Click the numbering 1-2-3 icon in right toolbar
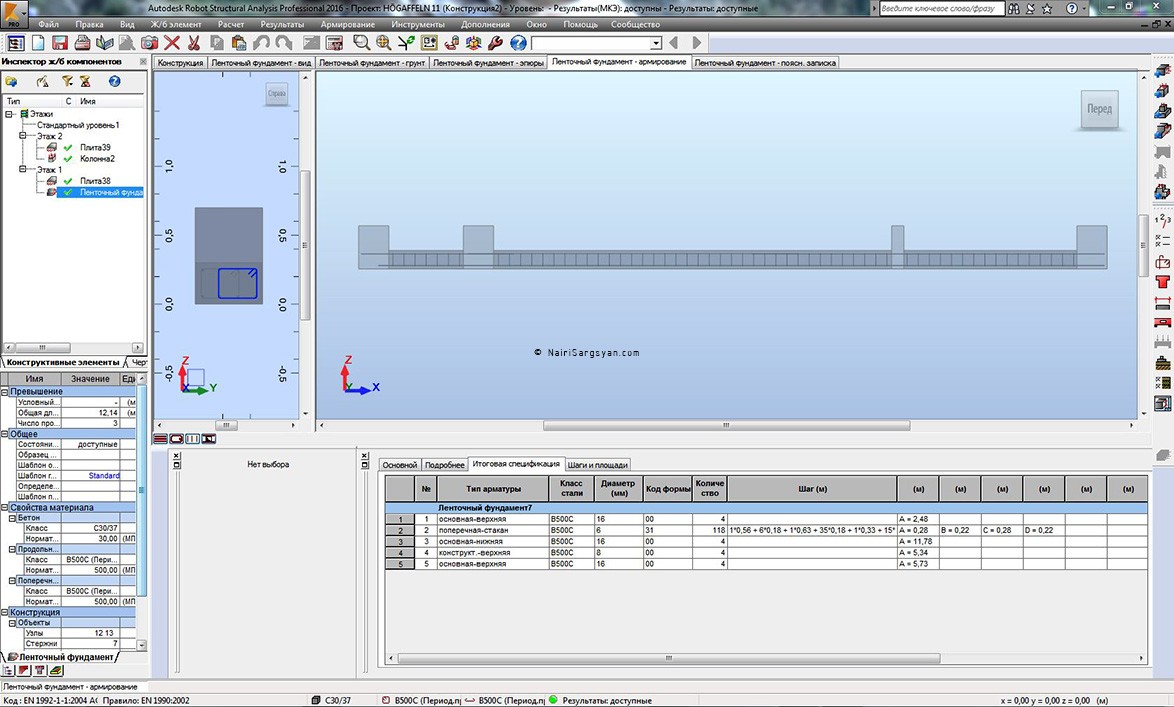The height and width of the screenshot is (707, 1174). [x=1162, y=219]
